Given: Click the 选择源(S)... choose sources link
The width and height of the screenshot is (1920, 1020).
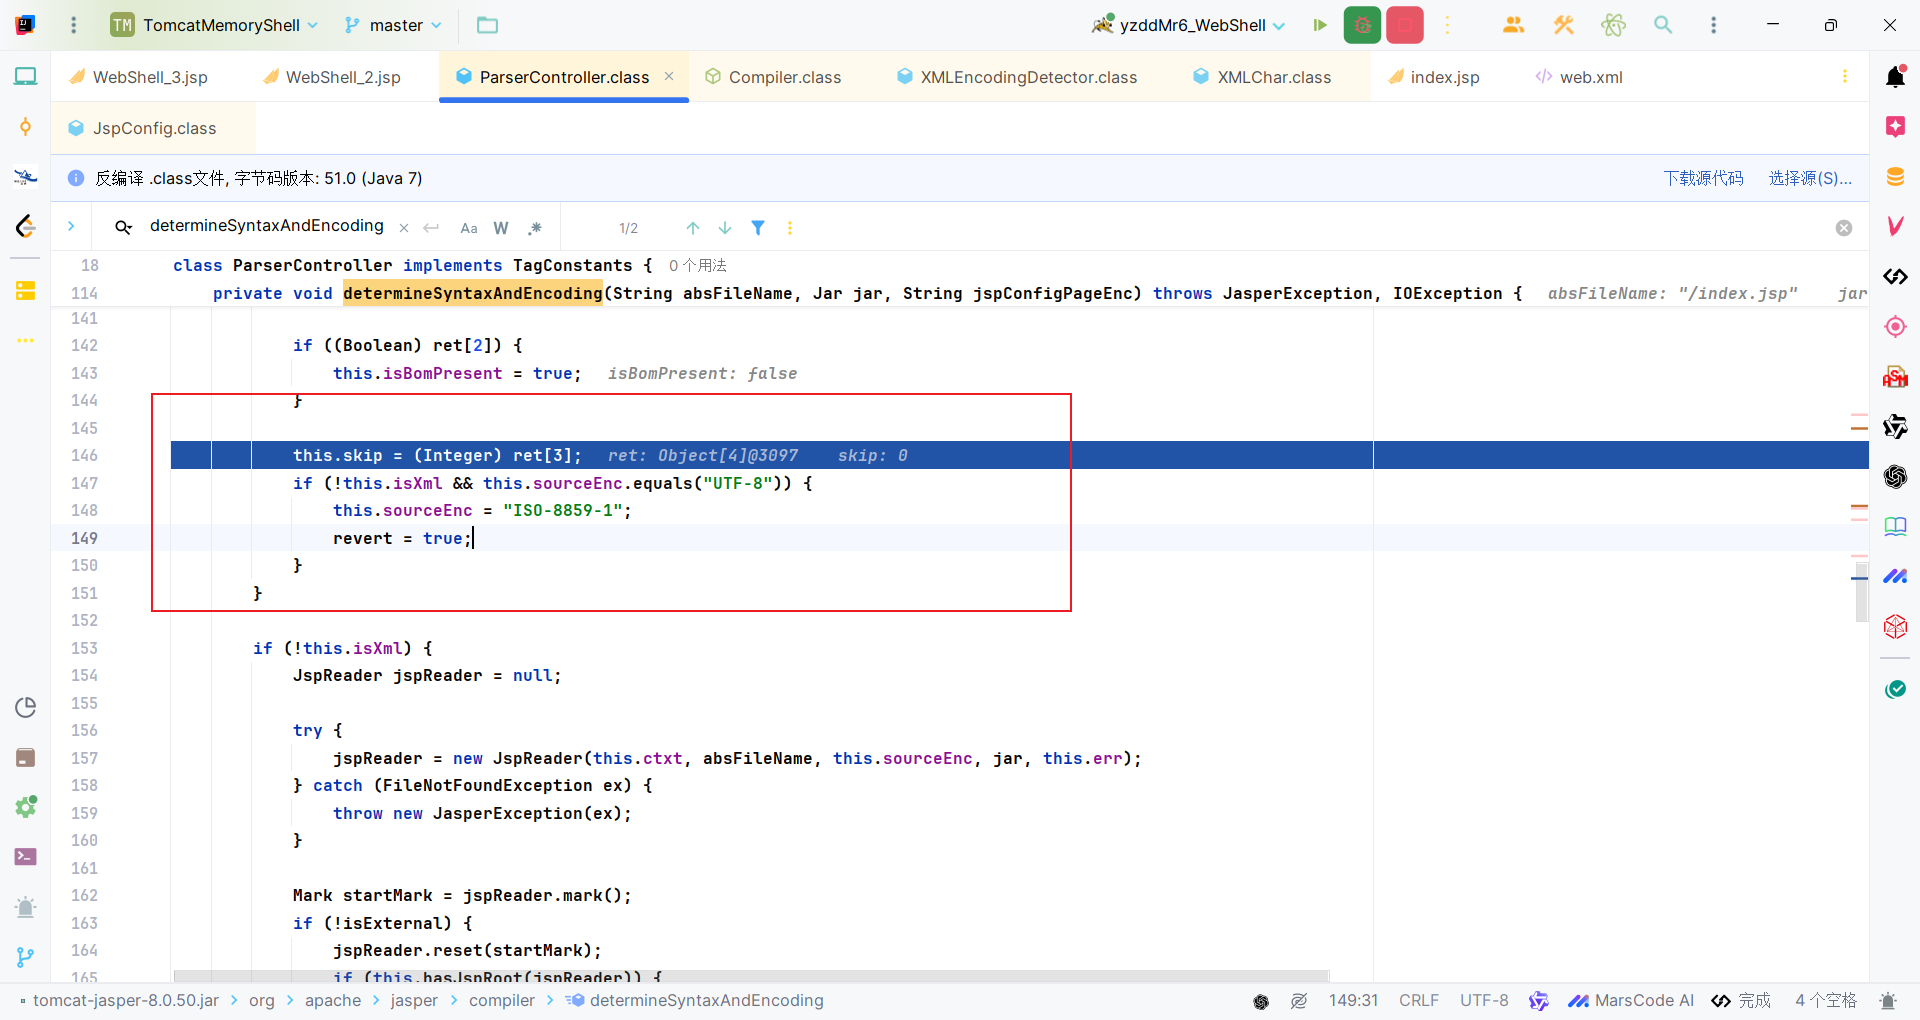Looking at the screenshot, I should (x=1810, y=178).
